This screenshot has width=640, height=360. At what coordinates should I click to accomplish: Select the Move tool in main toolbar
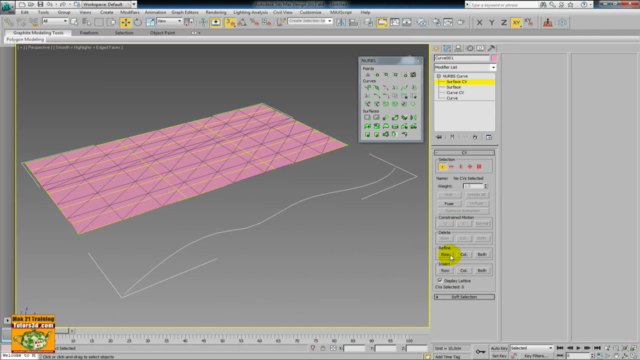(125, 22)
